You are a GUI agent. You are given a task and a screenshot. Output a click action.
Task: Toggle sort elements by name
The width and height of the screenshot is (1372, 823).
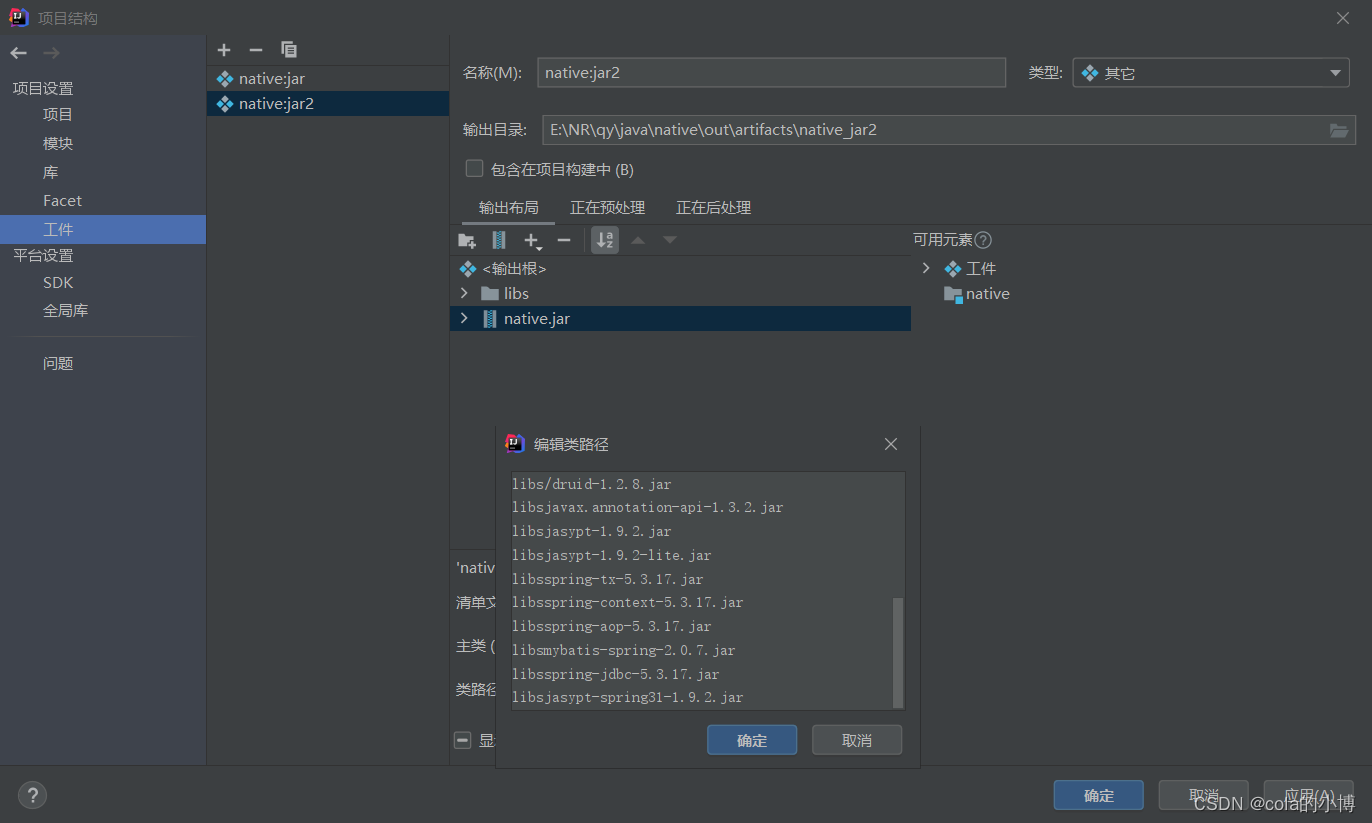[605, 240]
